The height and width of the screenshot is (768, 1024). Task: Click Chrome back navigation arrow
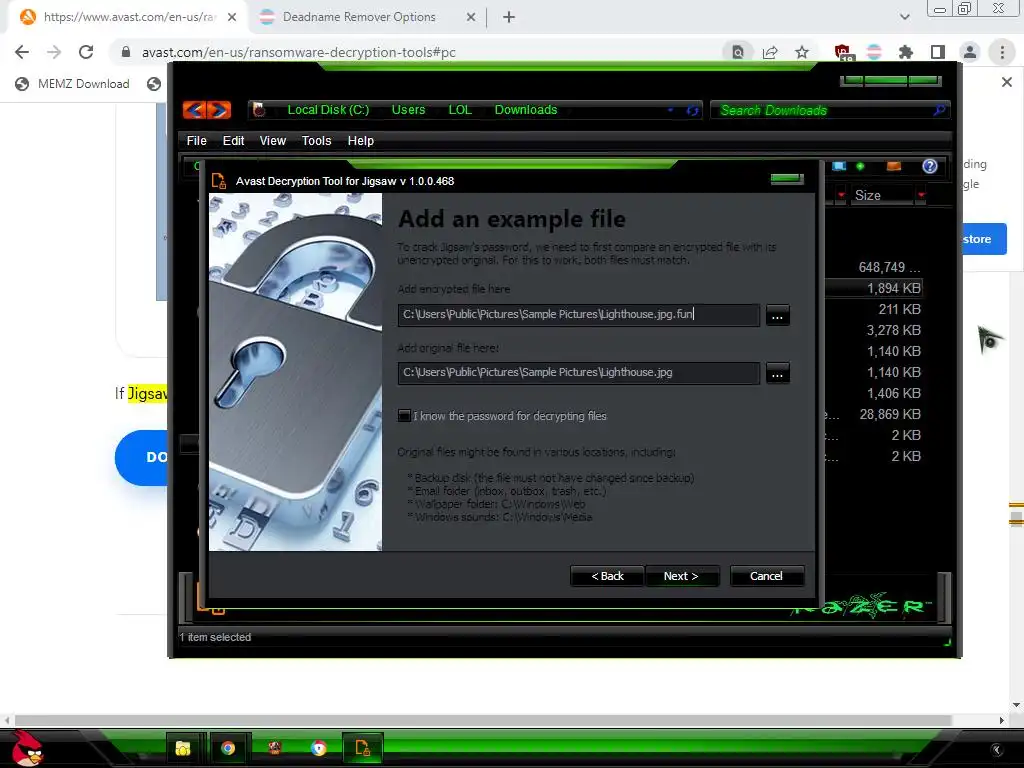pyautogui.click(x=22, y=52)
